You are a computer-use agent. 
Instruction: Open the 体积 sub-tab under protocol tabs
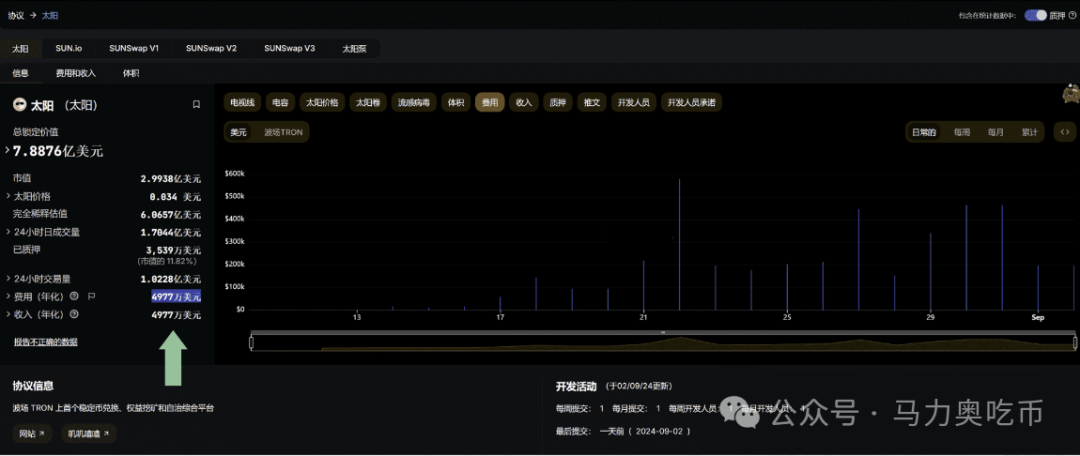point(131,72)
